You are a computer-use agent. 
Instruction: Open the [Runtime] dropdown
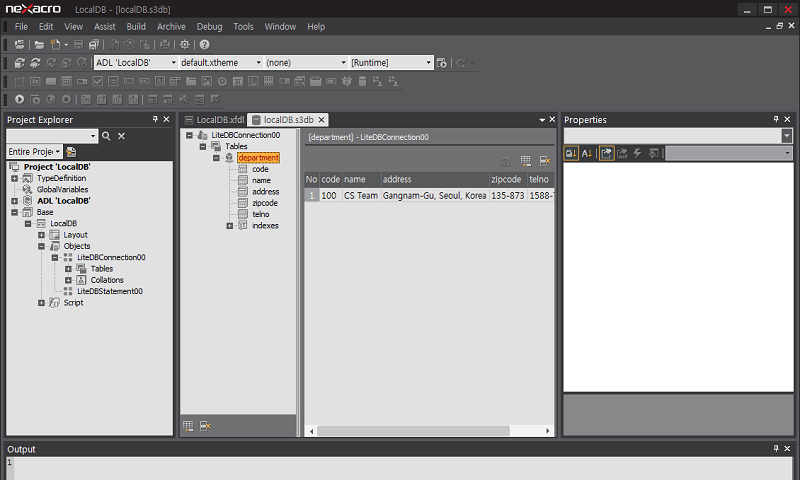coord(429,63)
